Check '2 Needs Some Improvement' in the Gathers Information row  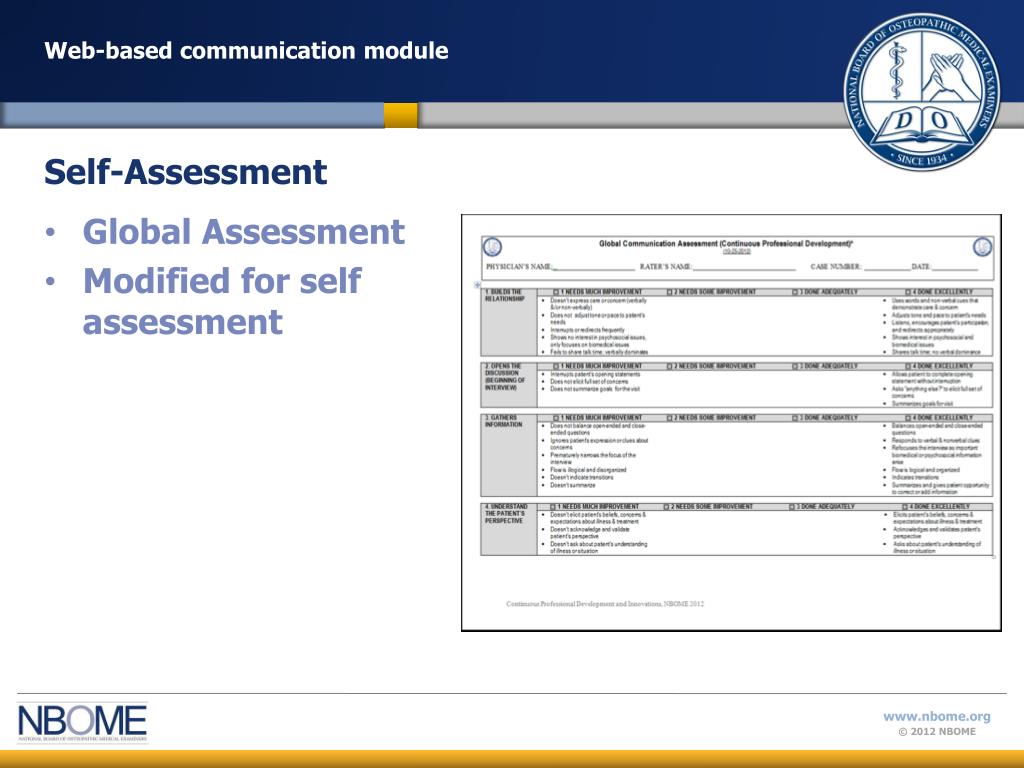point(670,418)
